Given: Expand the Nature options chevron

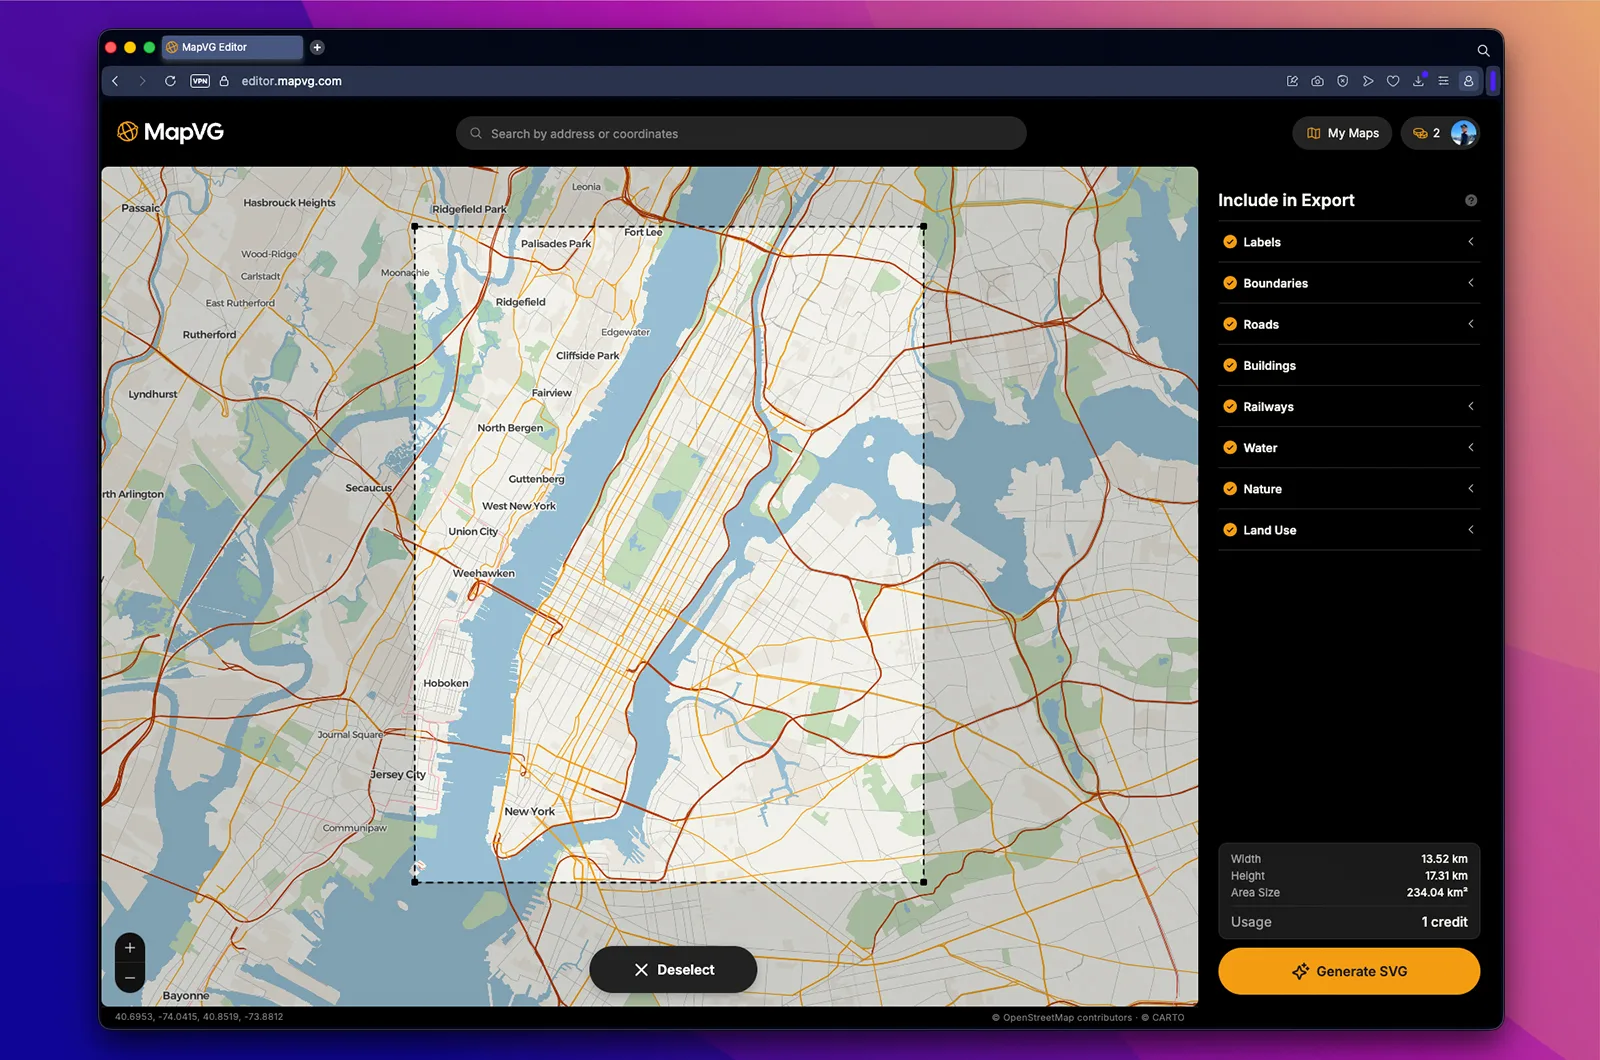Looking at the screenshot, I should tap(1471, 489).
